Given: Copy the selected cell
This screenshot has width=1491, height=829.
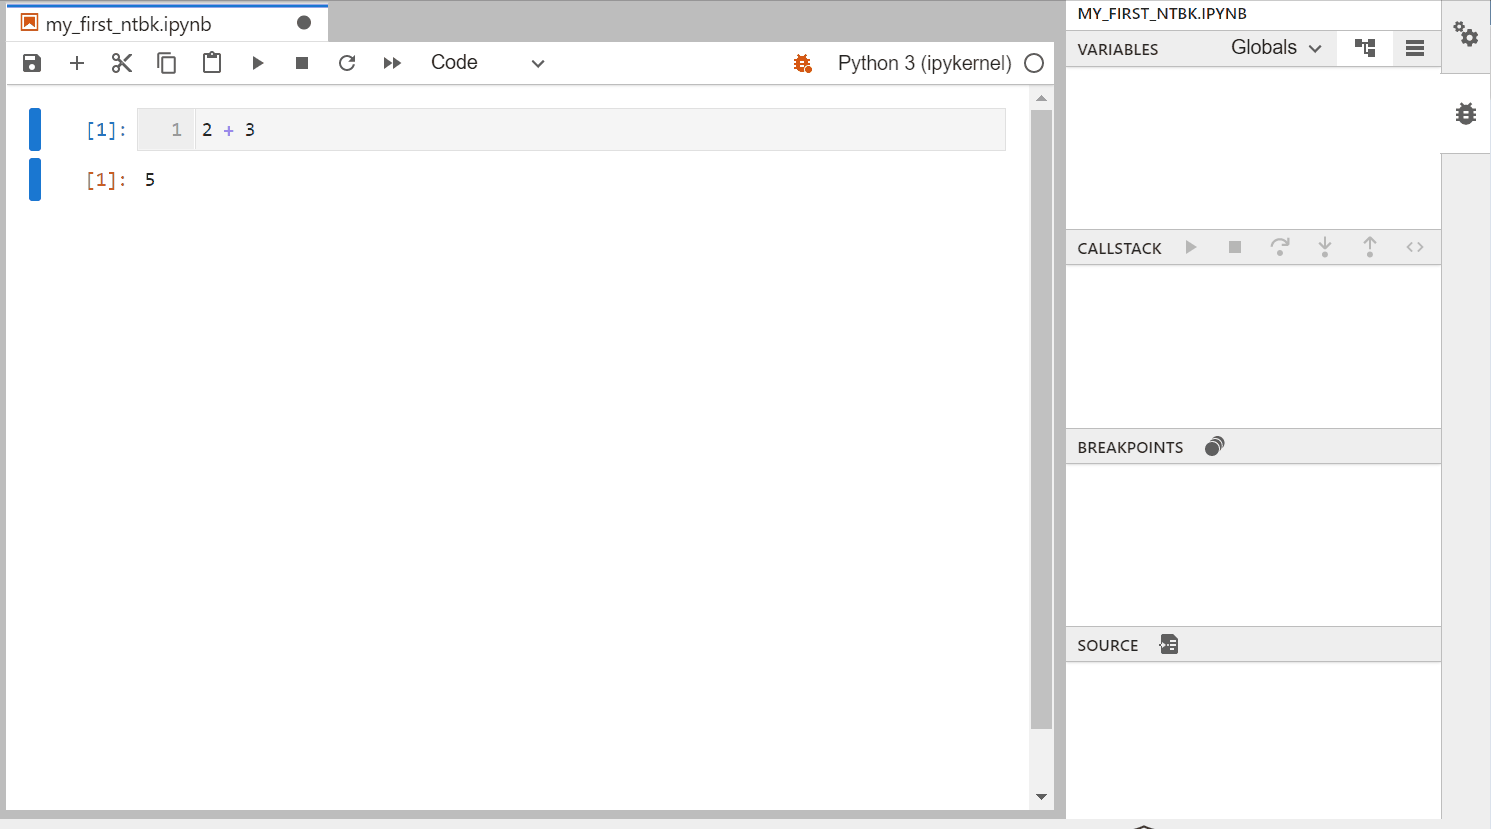Looking at the screenshot, I should click(166, 62).
